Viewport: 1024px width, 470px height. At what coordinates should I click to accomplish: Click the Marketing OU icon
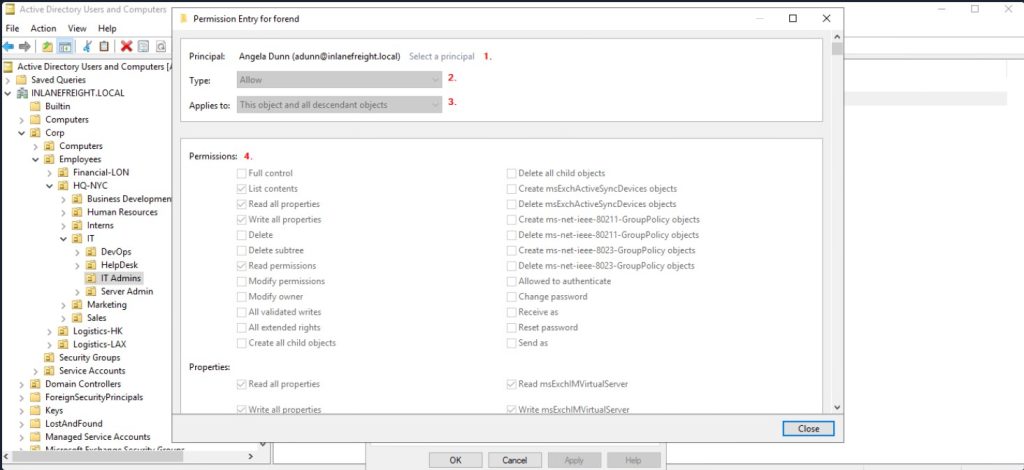point(77,304)
